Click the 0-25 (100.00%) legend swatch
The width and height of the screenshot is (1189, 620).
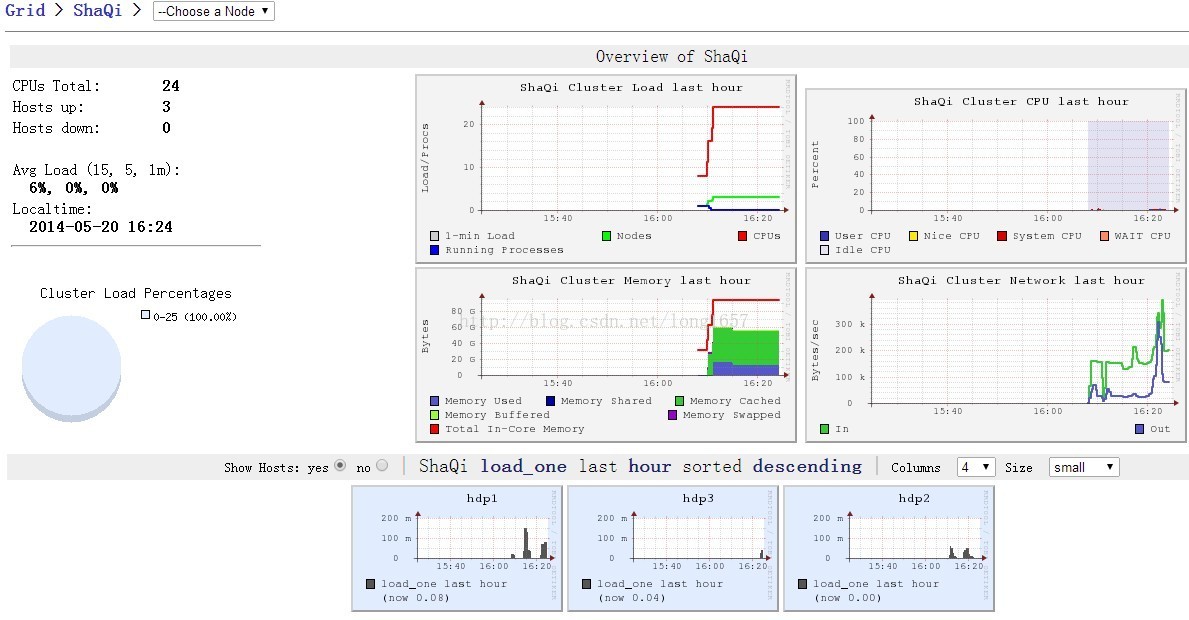pos(146,315)
